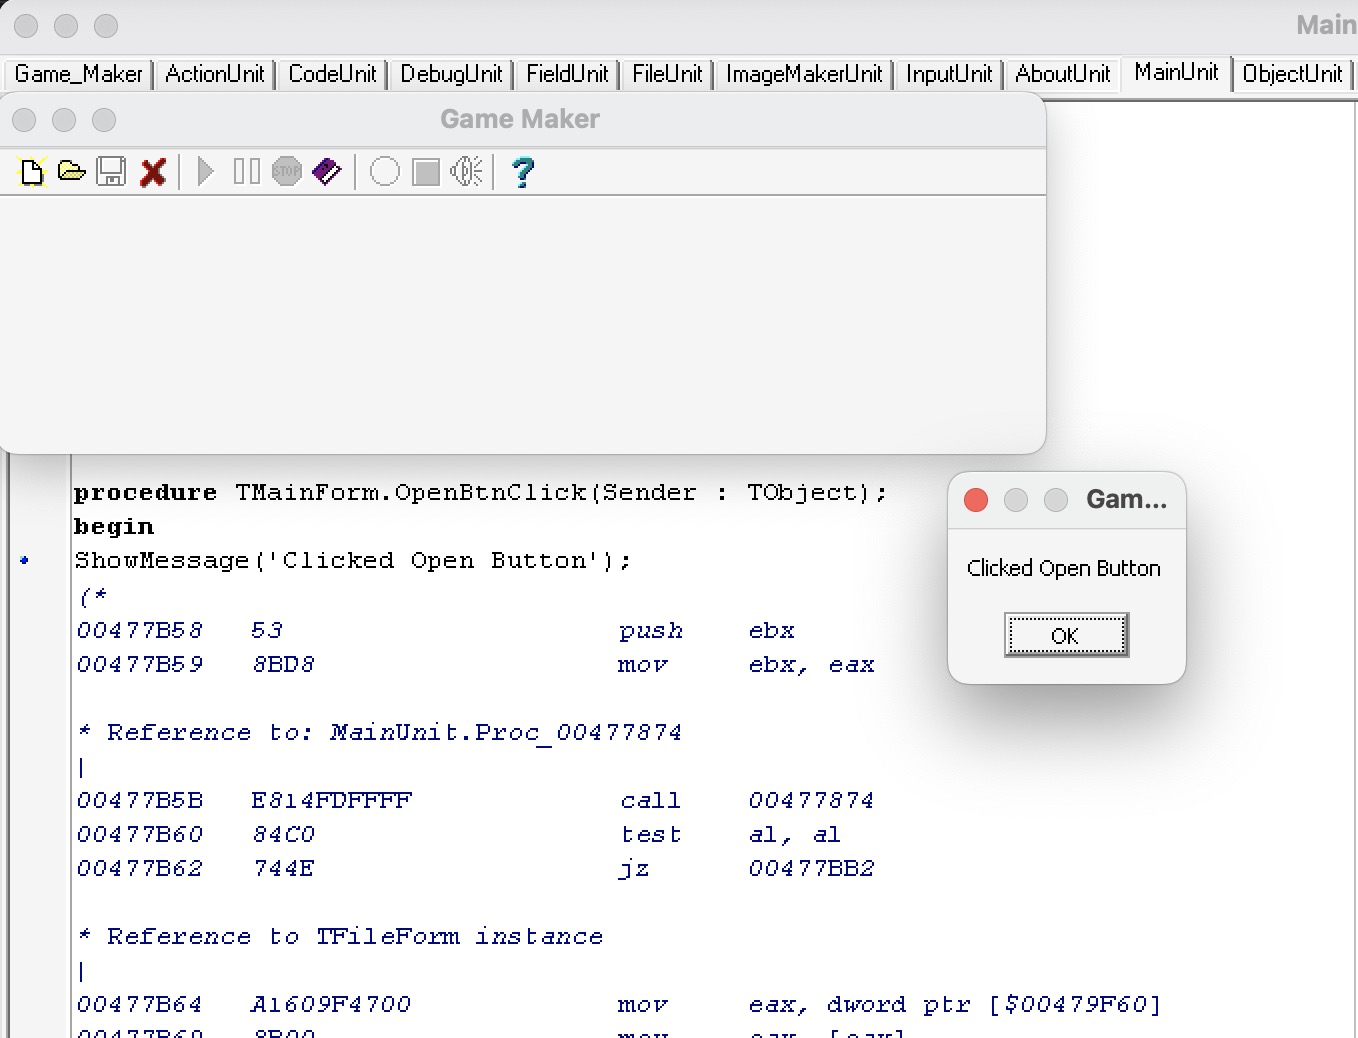The image size is (1358, 1038).
Task: Click the 'mov eax, dword ptr [$00479F60]' line
Action: coord(619,1005)
